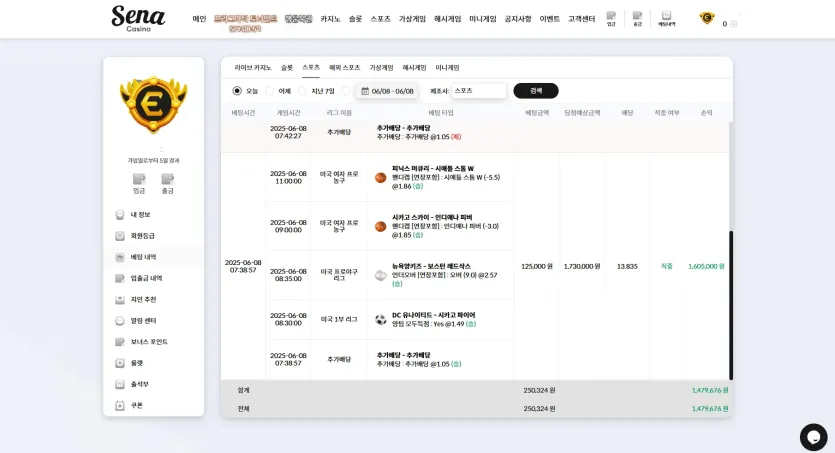This screenshot has width=835, height=453.
Task: Switch to the 해시게임 tab in betting history
Action: pos(414,68)
